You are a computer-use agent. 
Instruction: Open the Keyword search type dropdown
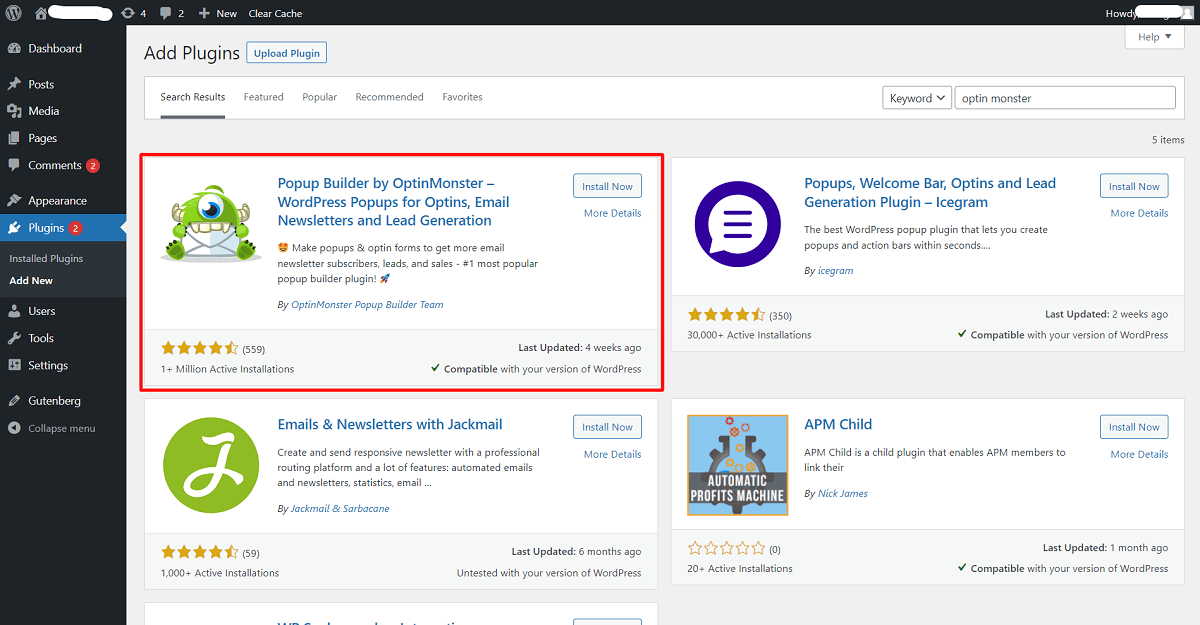coord(916,98)
